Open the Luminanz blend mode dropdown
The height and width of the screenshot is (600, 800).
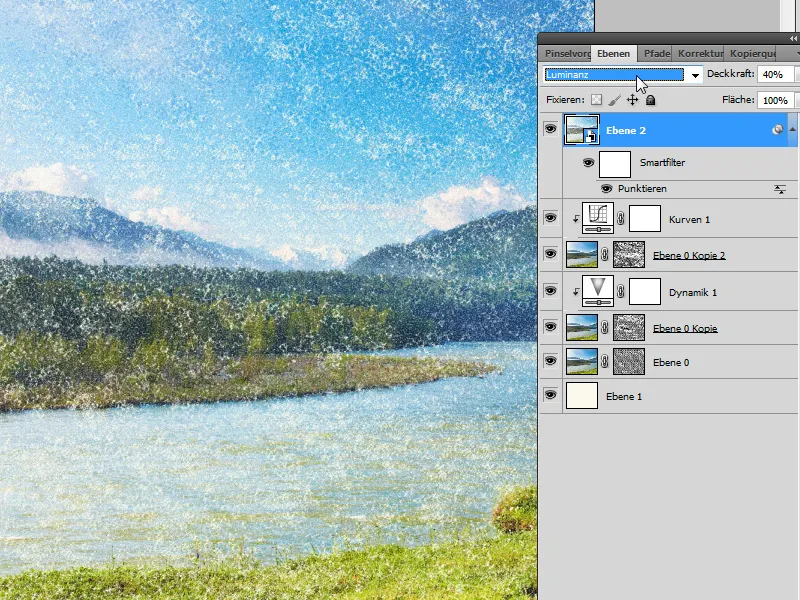(694, 74)
